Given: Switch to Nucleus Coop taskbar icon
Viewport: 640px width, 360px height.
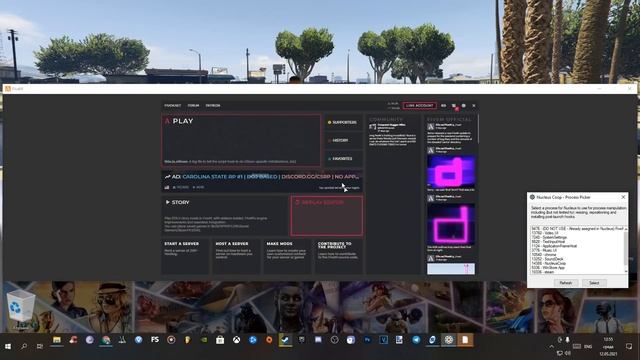Looking at the screenshot, I should click(449, 340).
